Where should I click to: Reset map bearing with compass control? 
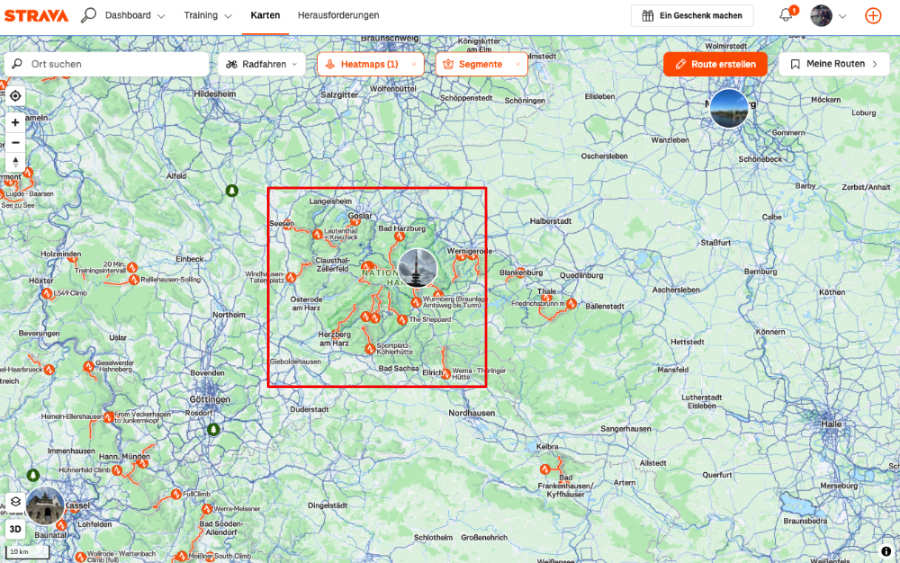(x=15, y=162)
